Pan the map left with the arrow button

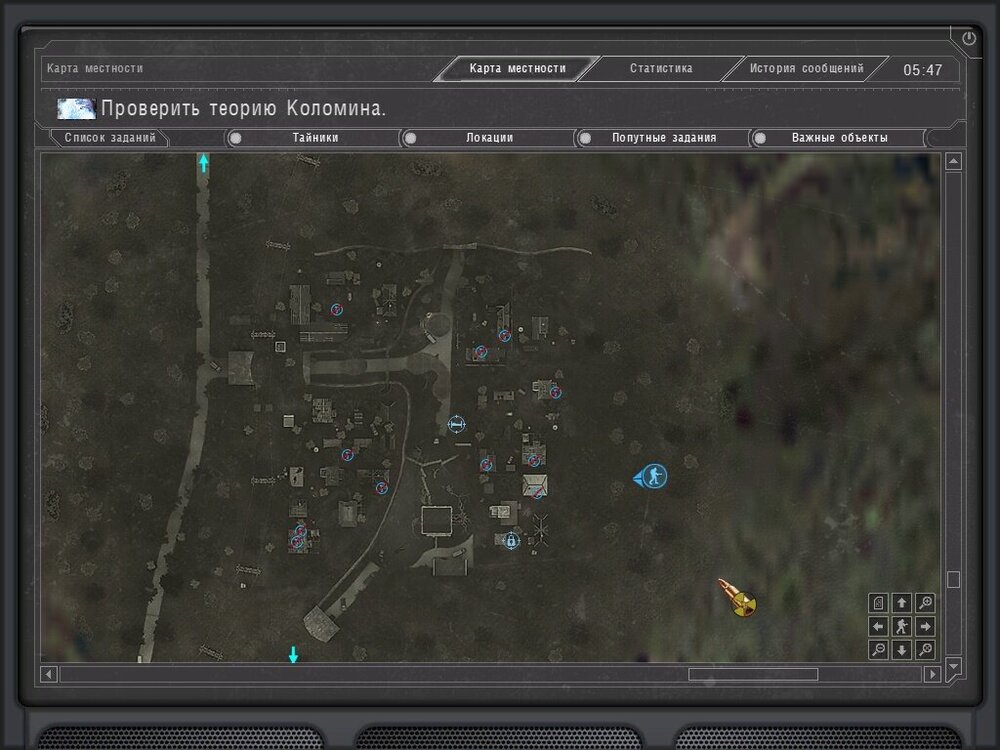click(878, 626)
